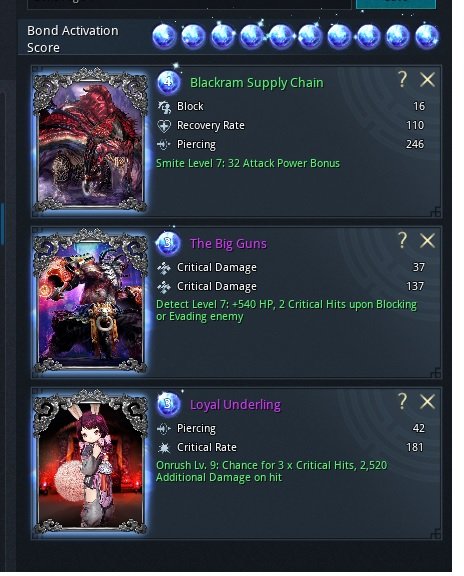Click the Onrush Lv. 9 bonus description

coord(271,471)
